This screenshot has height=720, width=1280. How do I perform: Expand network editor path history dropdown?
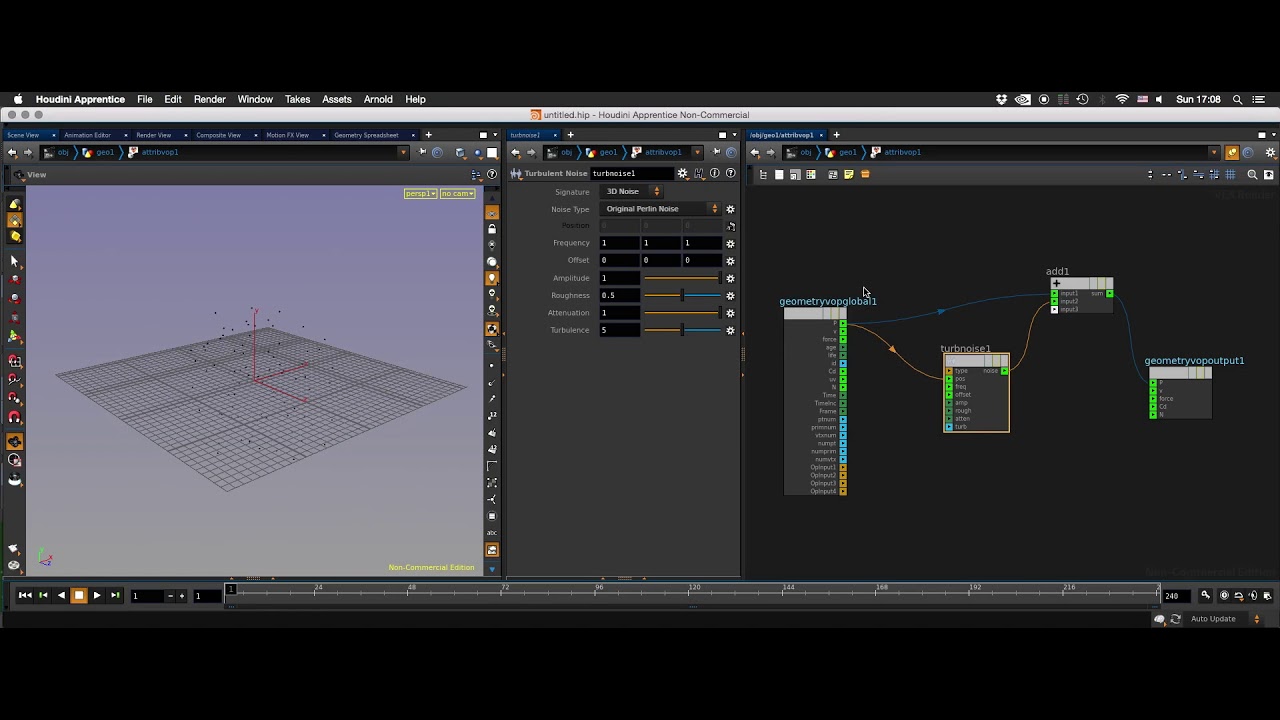point(1214,152)
